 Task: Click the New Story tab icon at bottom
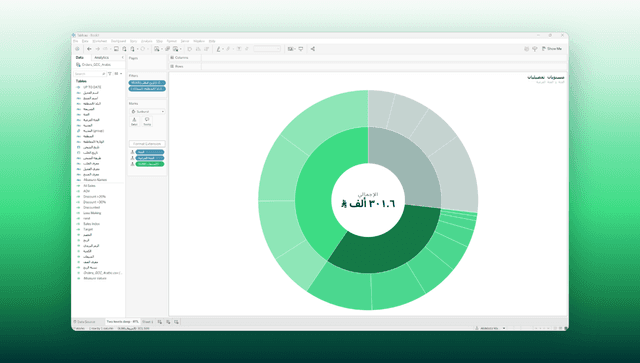click(176, 322)
